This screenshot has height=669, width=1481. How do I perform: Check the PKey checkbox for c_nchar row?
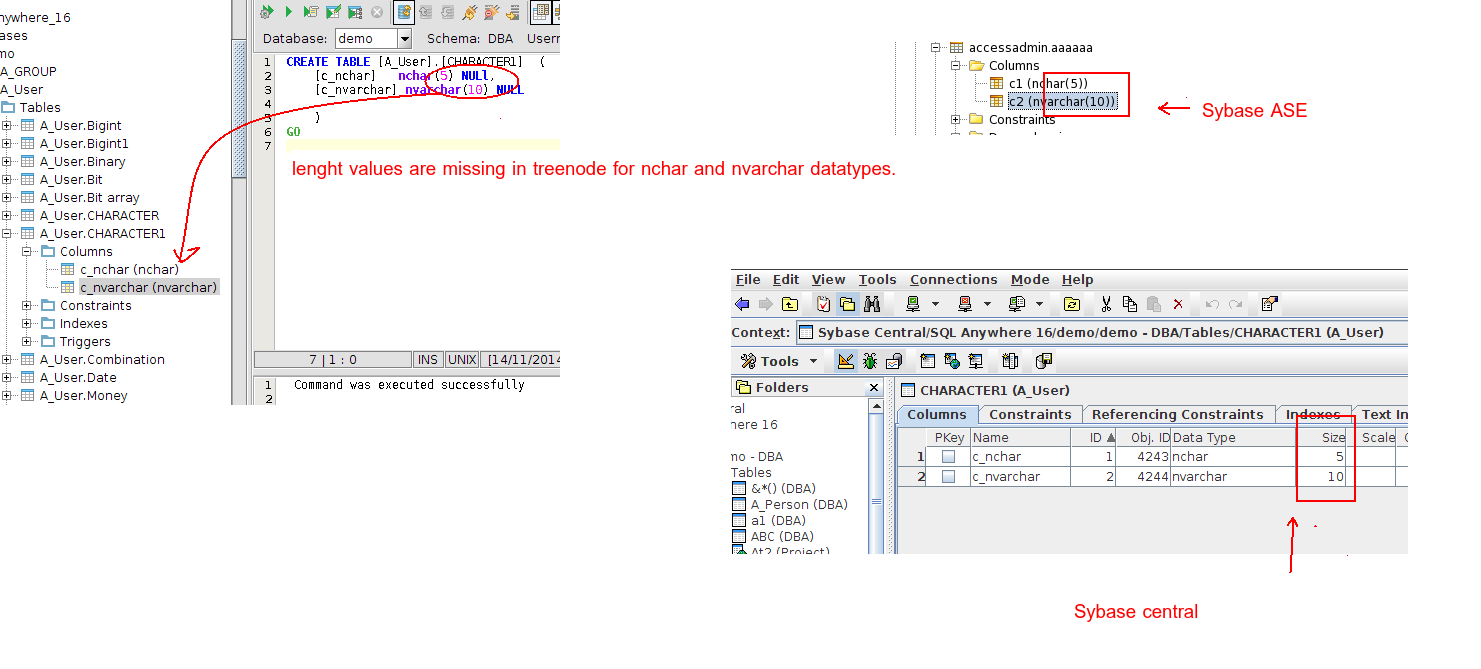pos(948,457)
